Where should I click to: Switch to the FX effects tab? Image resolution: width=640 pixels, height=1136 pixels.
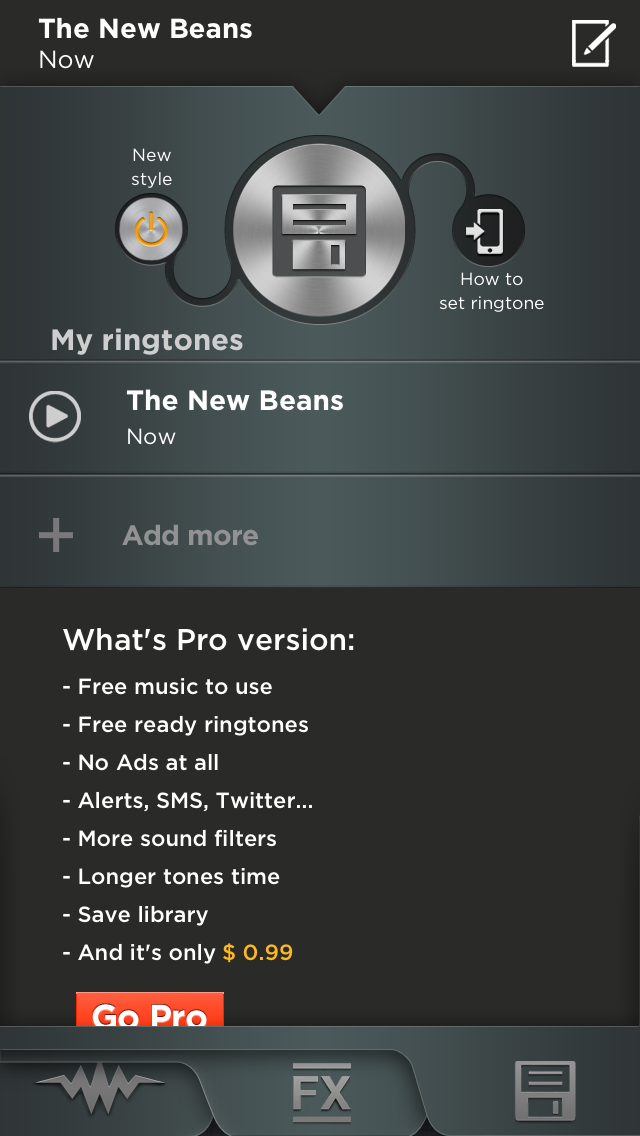pyautogui.click(x=322, y=1092)
